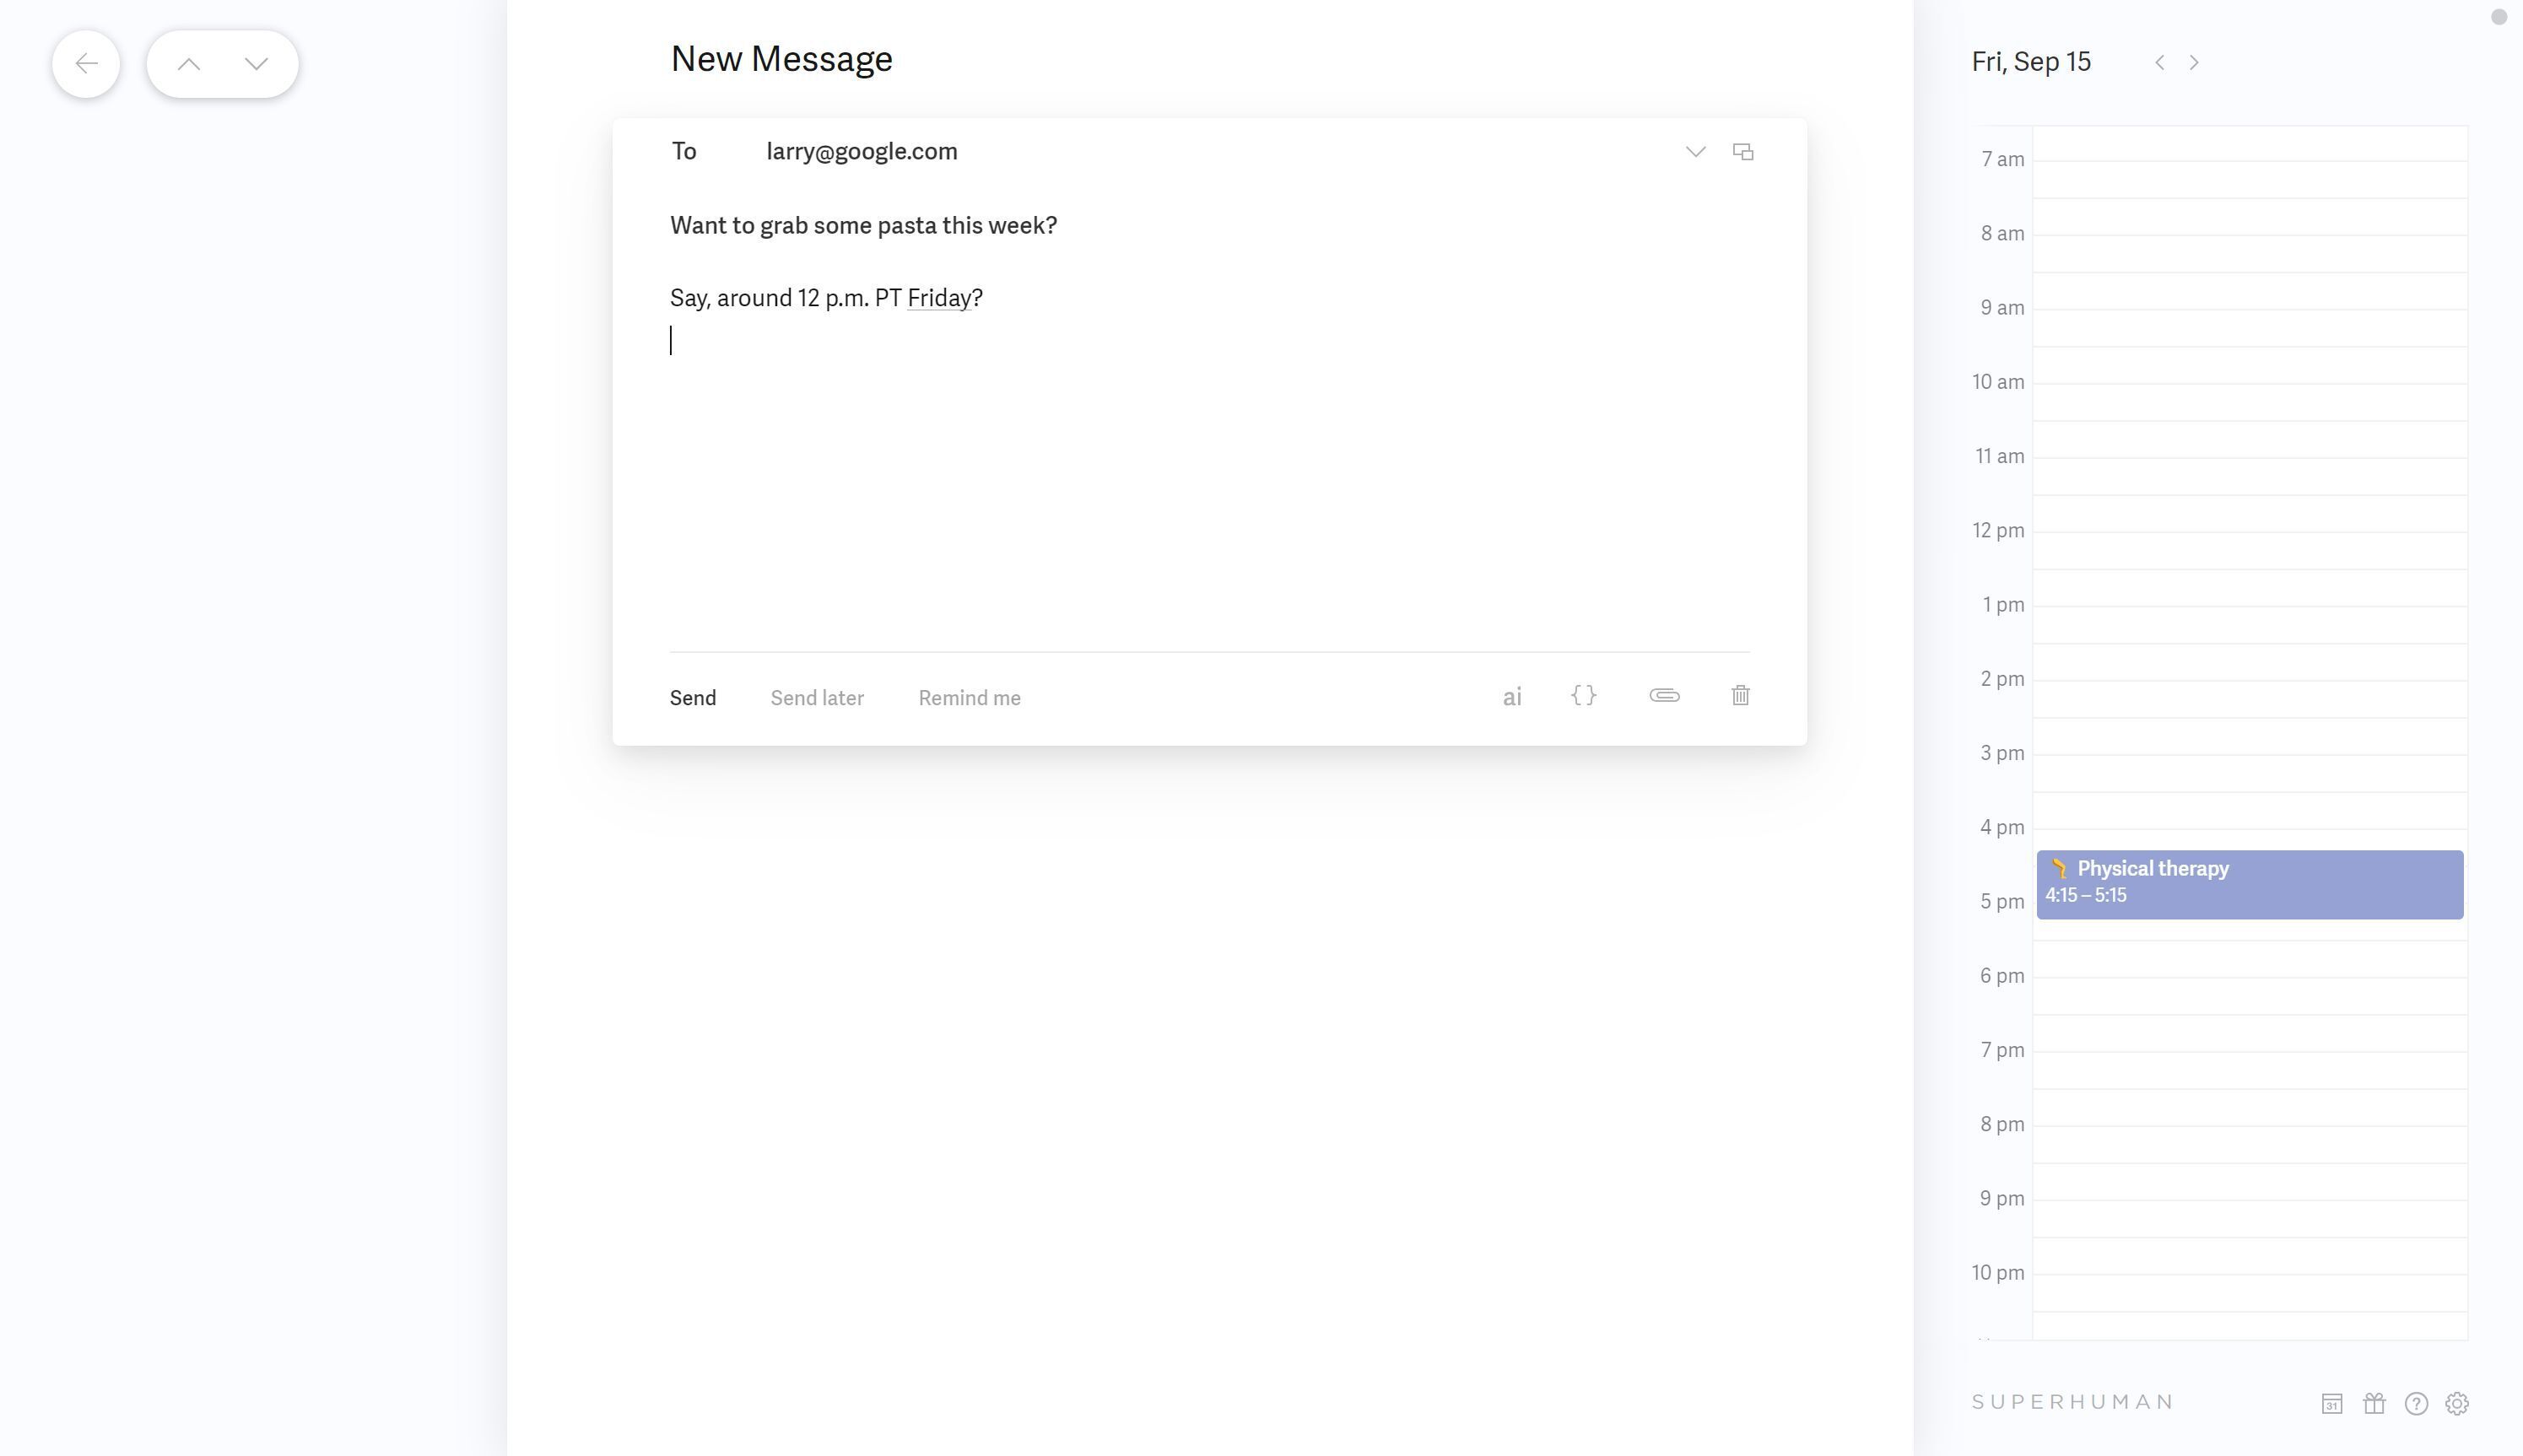Open the AI writing assistant
This screenshot has width=2523, height=1456.
point(1511,697)
